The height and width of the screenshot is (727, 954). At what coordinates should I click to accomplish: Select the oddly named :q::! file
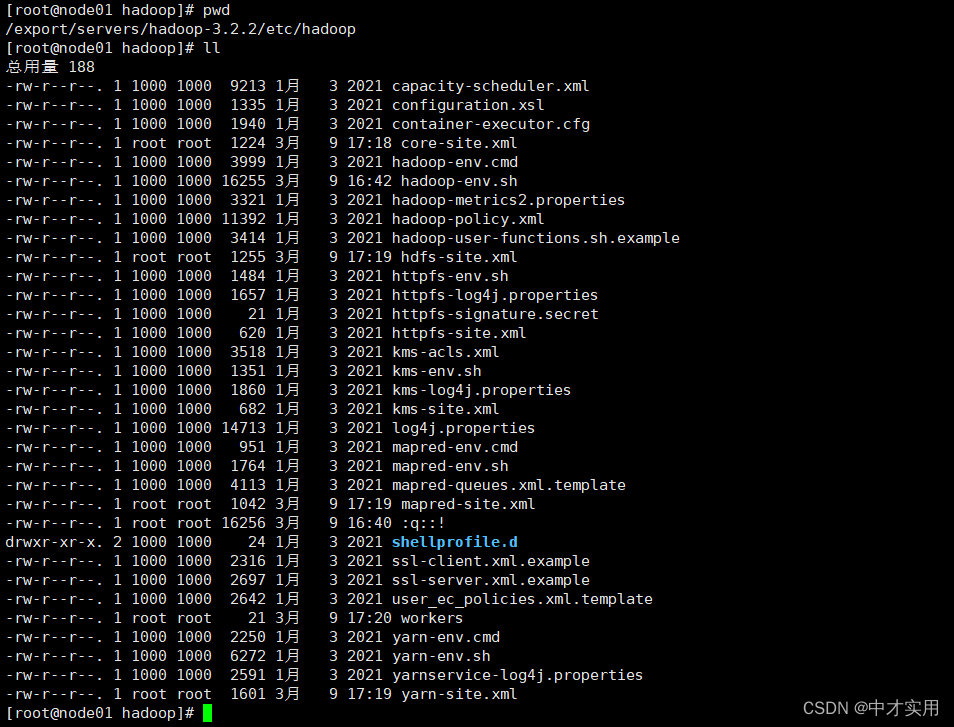point(423,523)
